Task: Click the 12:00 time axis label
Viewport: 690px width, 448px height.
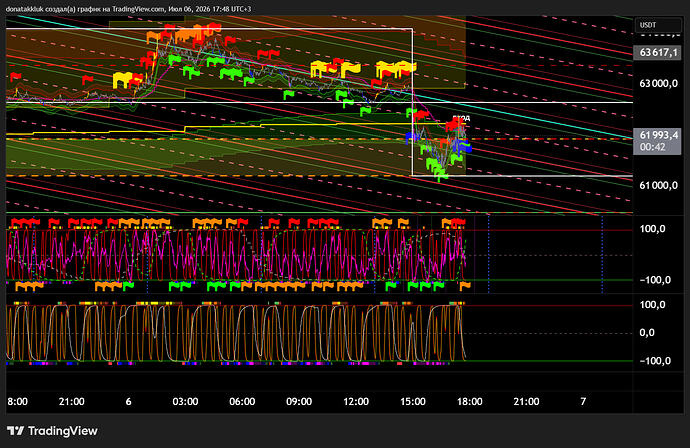Action: (x=356, y=401)
